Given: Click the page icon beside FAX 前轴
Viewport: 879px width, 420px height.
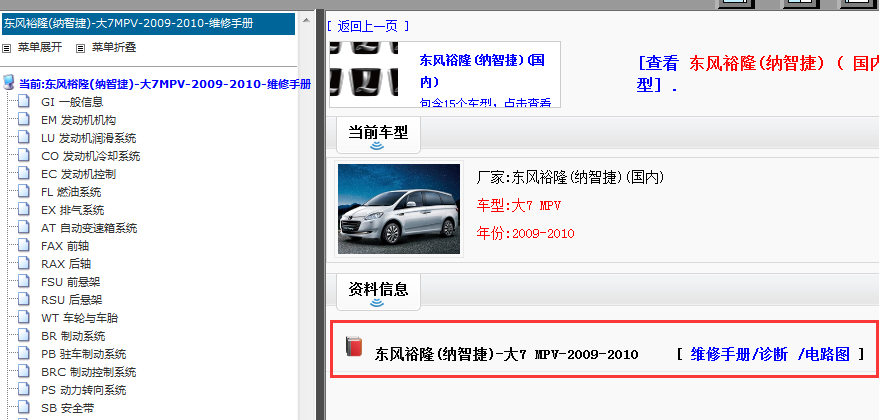Looking at the screenshot, I should pos(23,246).
